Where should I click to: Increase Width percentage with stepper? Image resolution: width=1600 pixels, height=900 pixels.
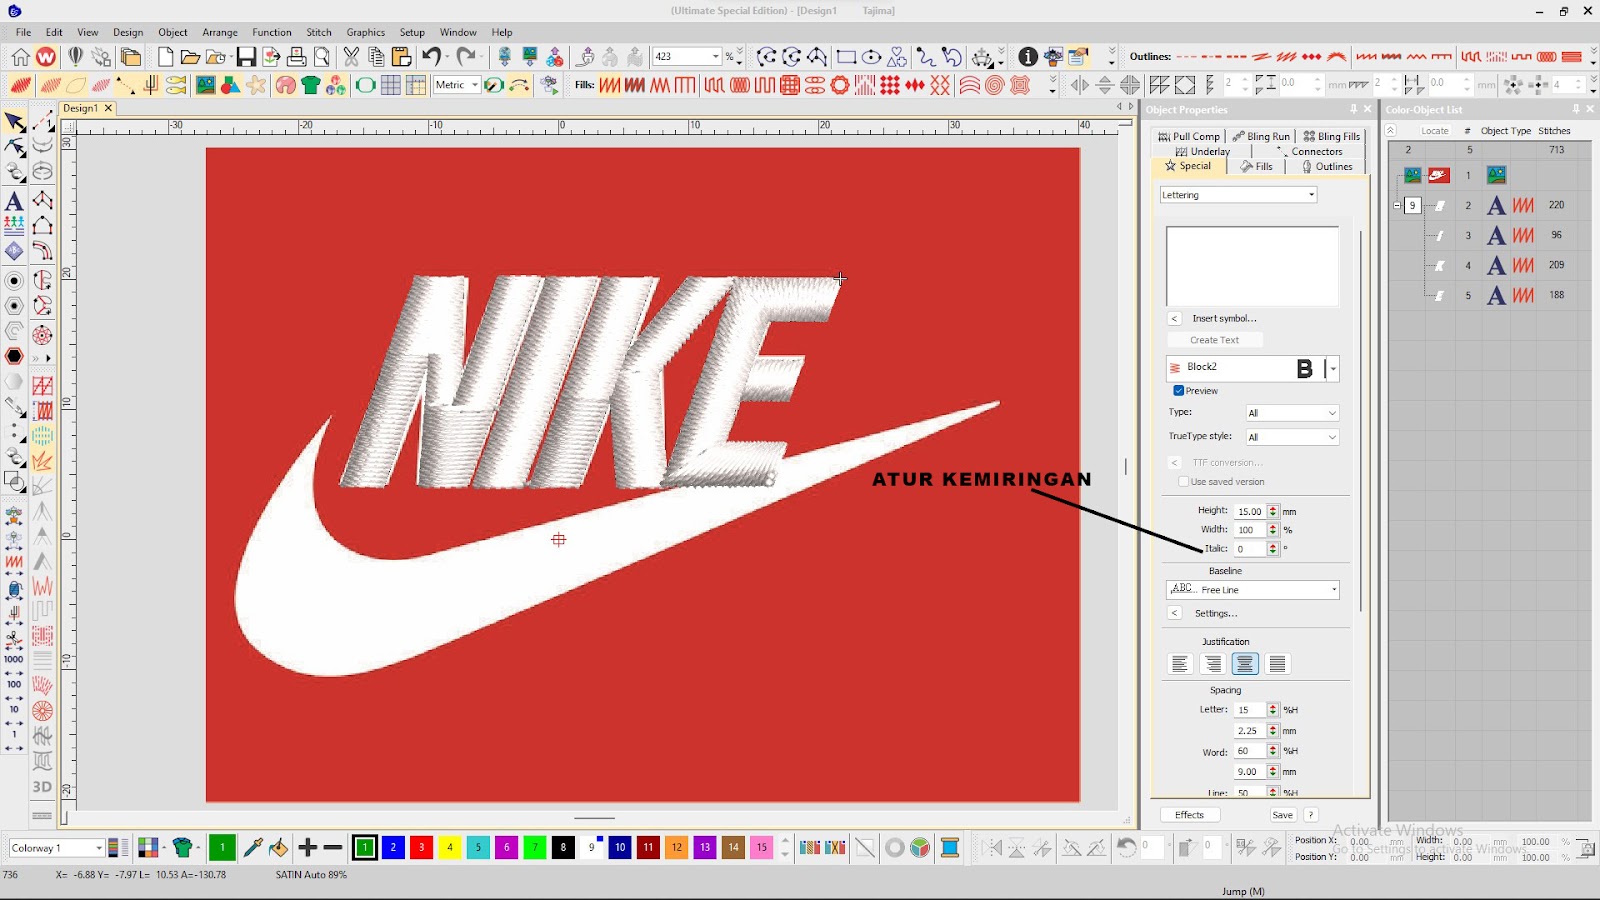coord(1273,527)
